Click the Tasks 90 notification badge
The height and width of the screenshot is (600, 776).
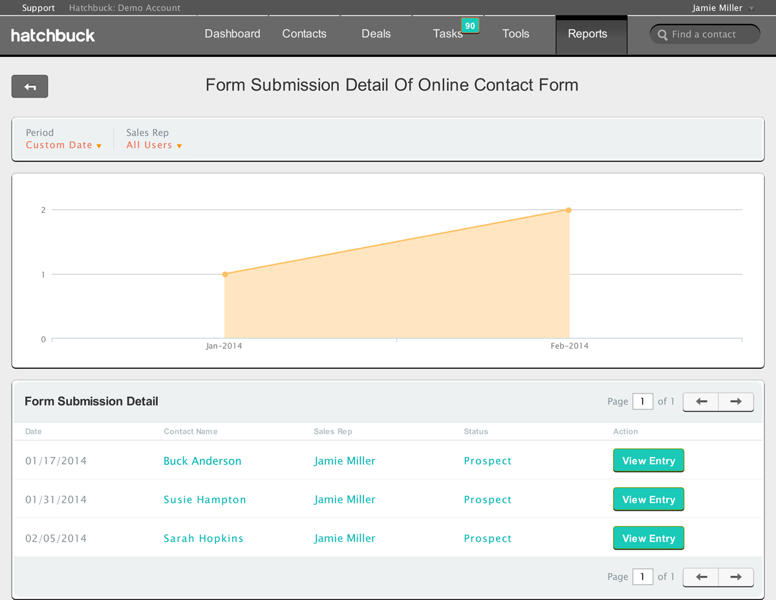(470, 25)
